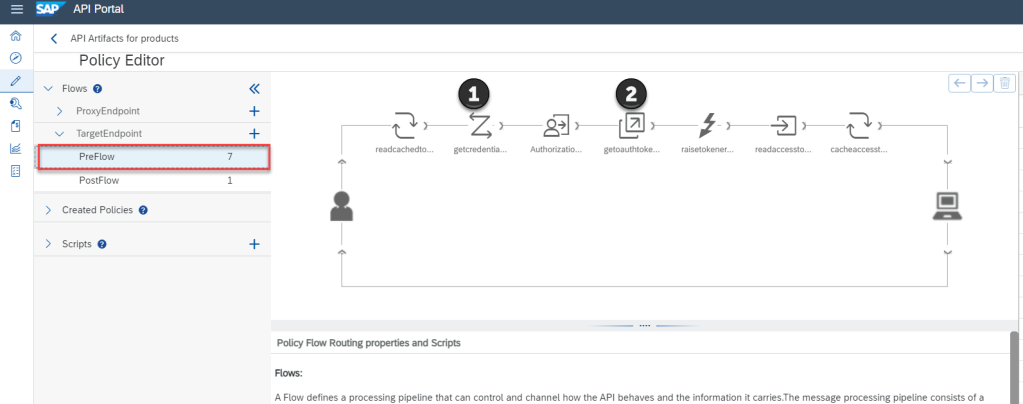Open the Discover compass icon

click(x=15, y=59)
